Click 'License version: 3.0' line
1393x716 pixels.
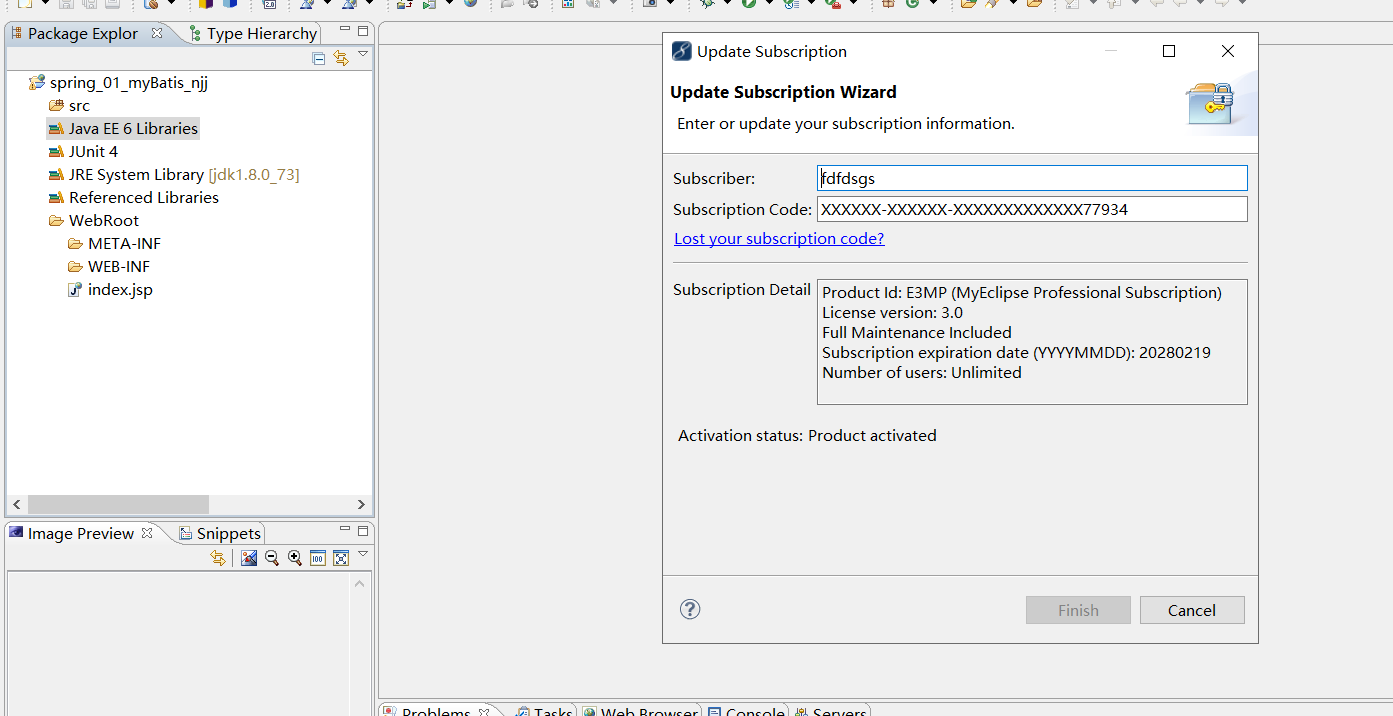pos(893,312)
